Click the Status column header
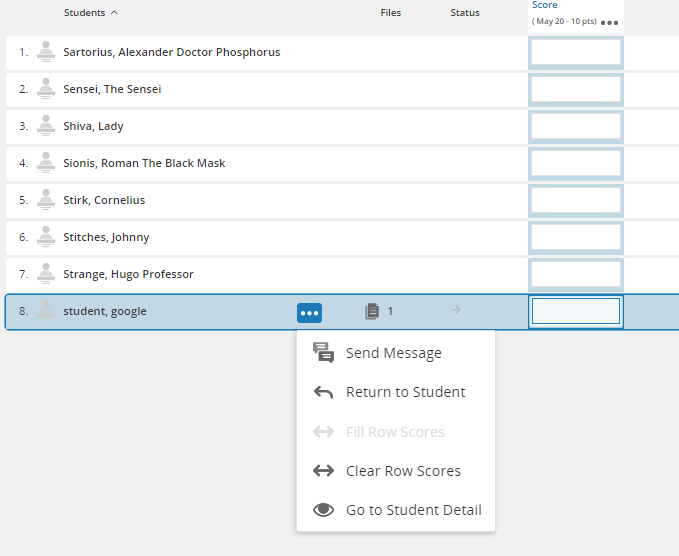Screen dimensions: 679x556 (464, 13)
